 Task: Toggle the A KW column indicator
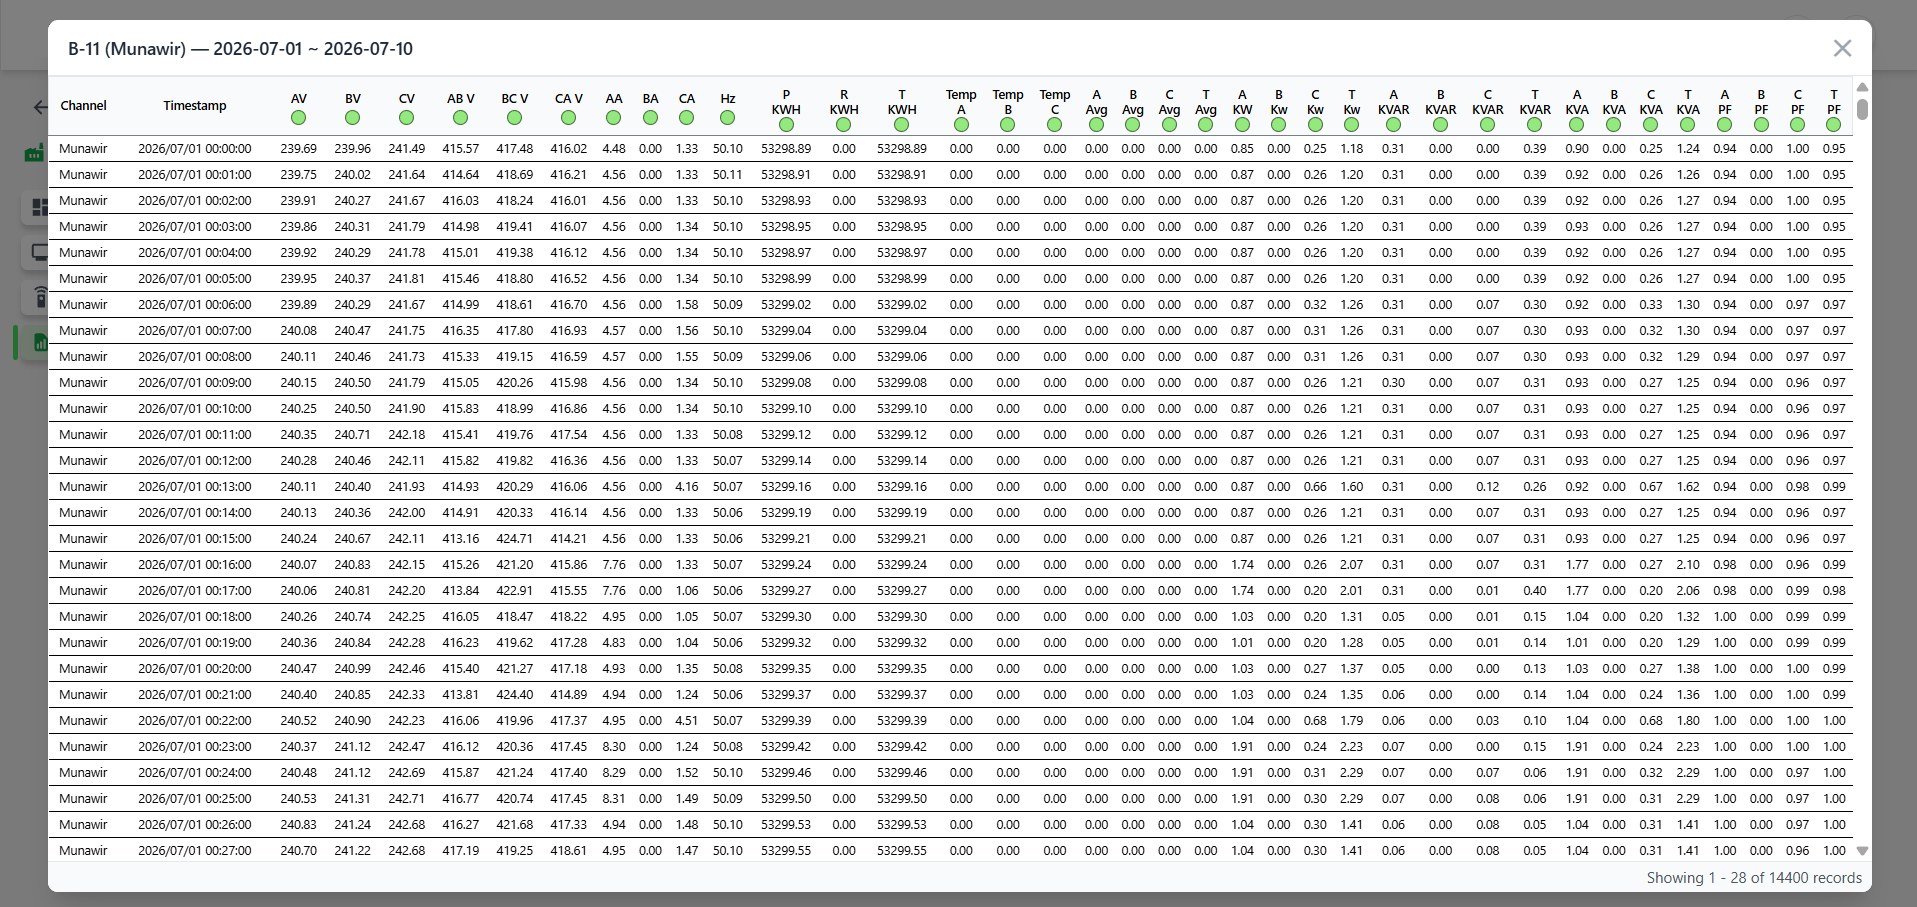tap(1242, 125)
